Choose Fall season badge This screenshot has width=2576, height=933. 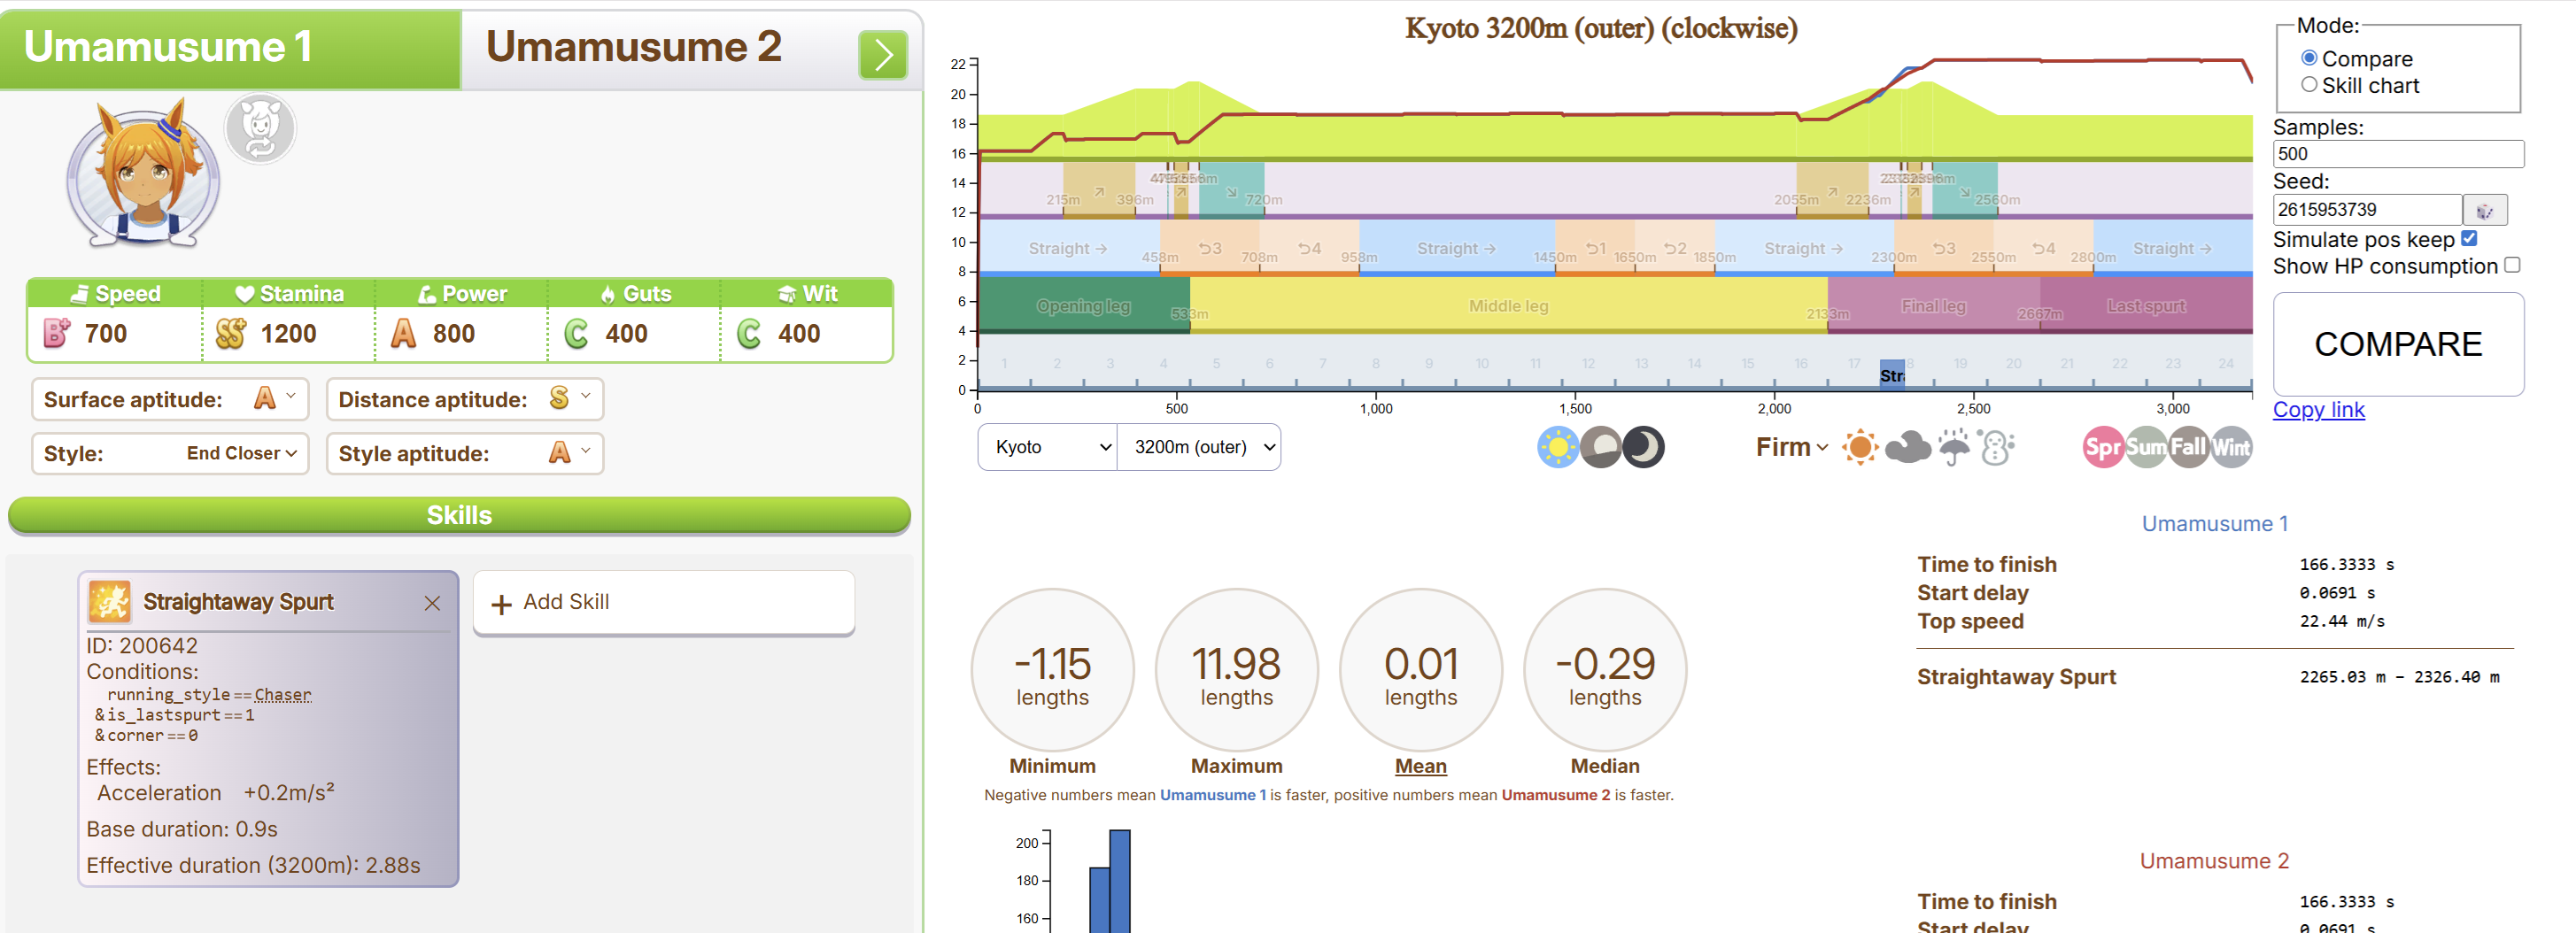(2188, 447)
